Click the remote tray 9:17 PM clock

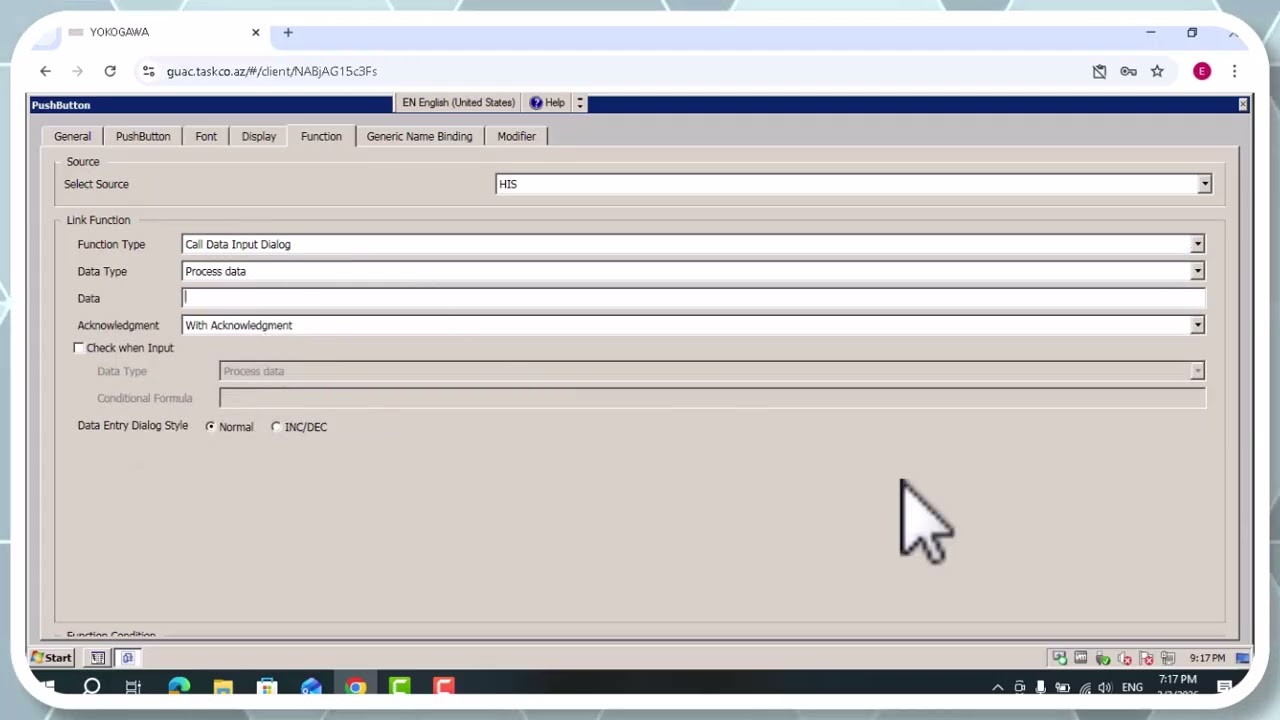pyautogui.click(x=1207, y=658)
